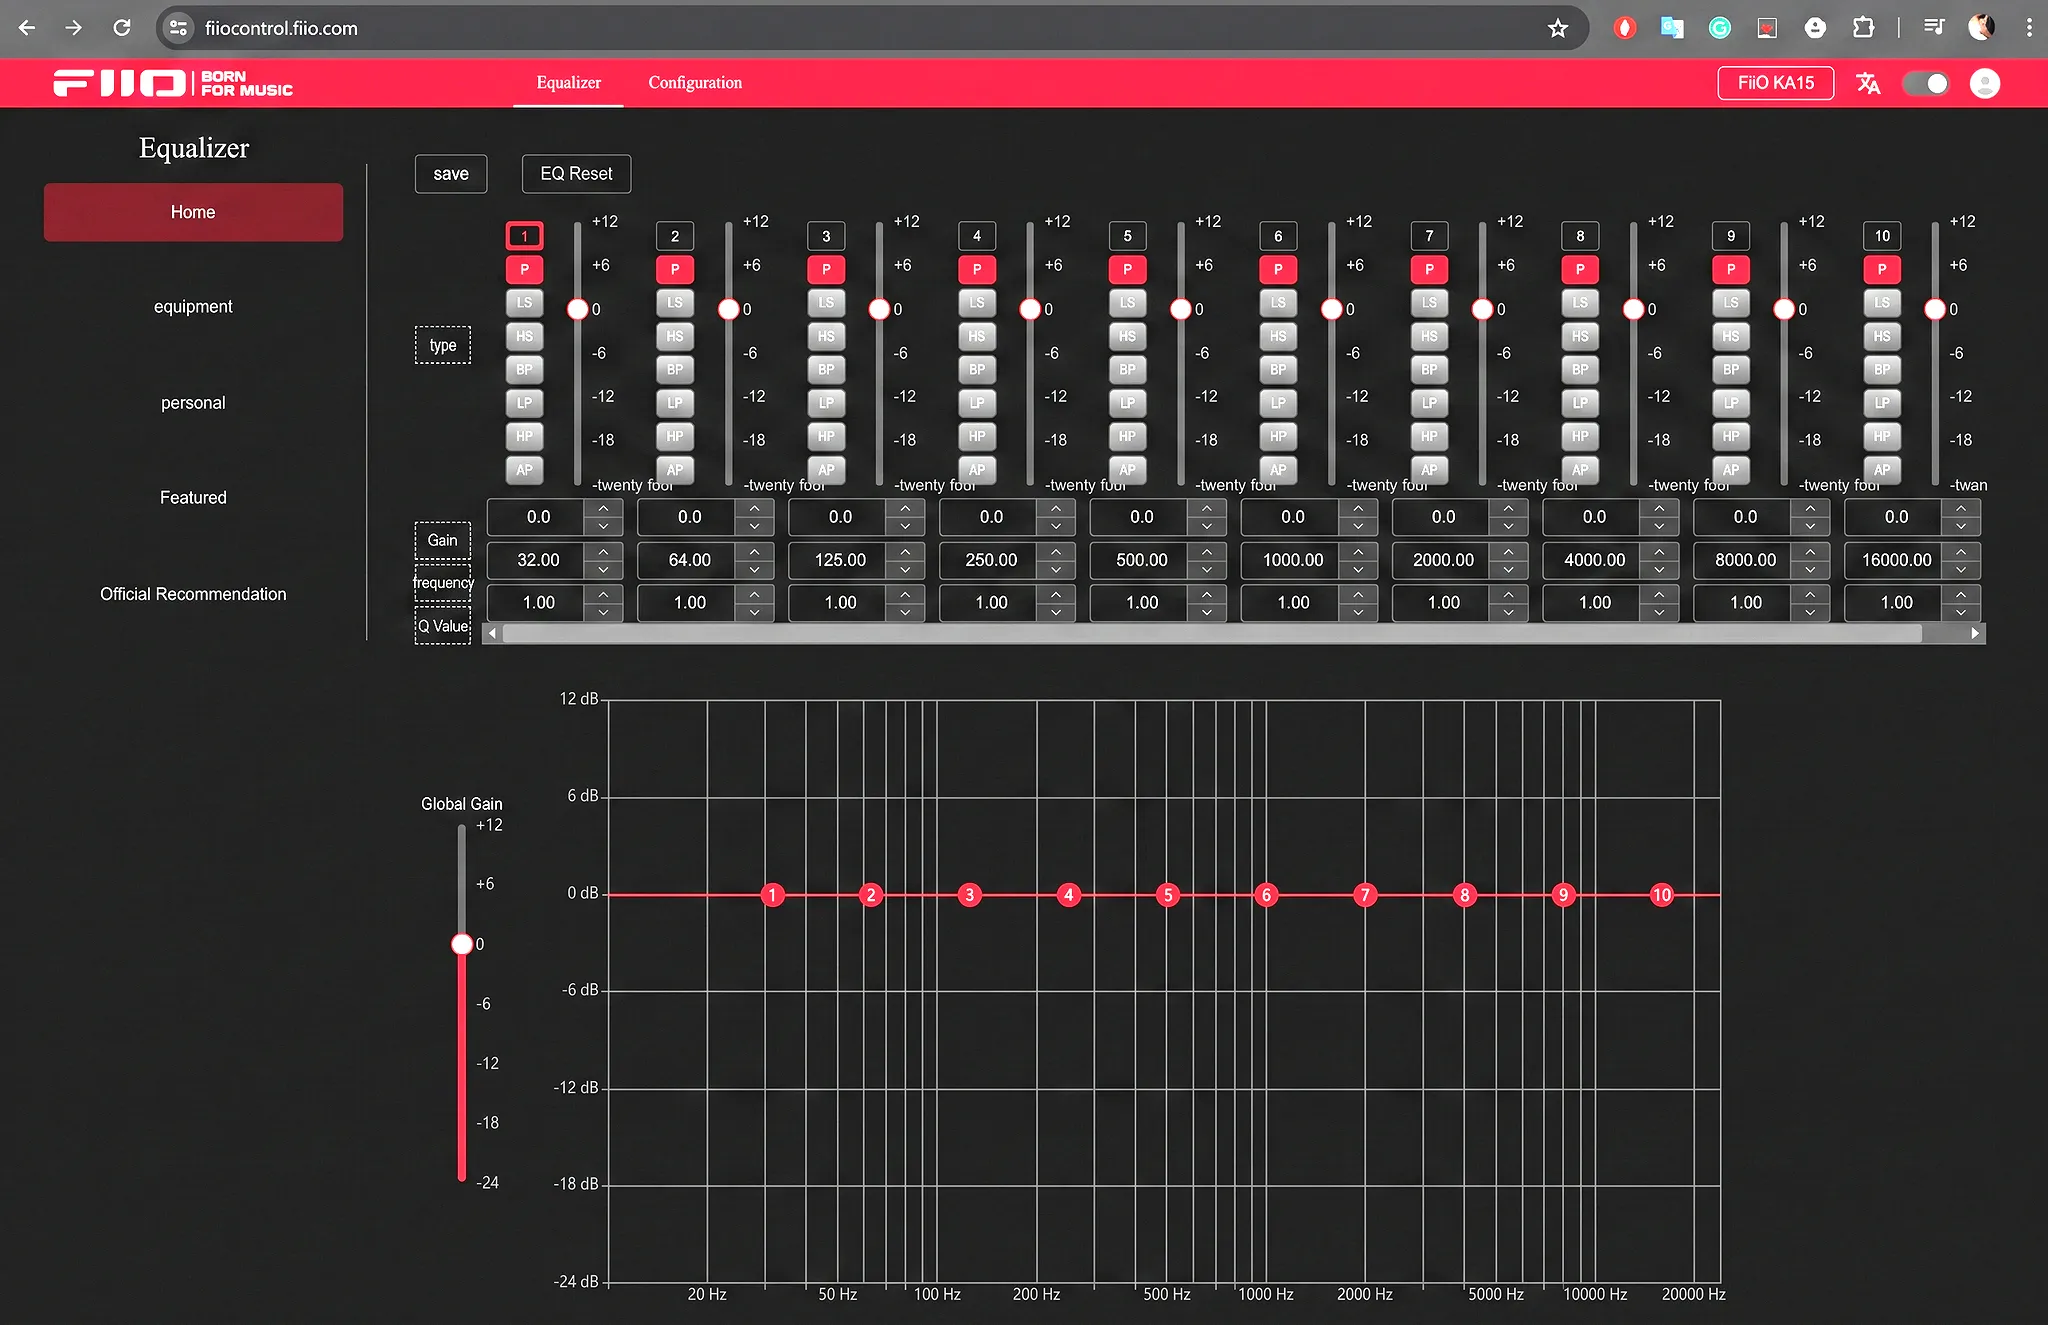The width and height of the screenshot is (2048, 1325).
Task: Bookmark this page with the star icon
Action: tap(1558, 28)
